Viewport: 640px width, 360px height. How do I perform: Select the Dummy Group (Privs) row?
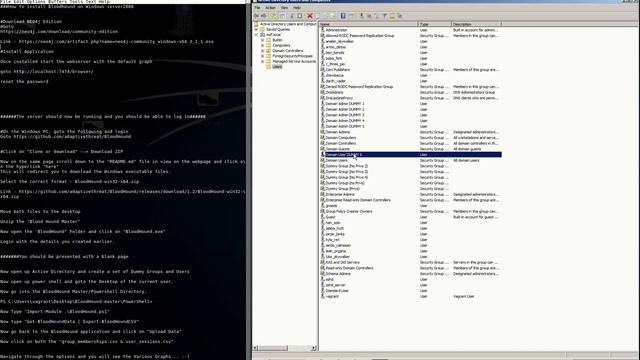(410, 189)
